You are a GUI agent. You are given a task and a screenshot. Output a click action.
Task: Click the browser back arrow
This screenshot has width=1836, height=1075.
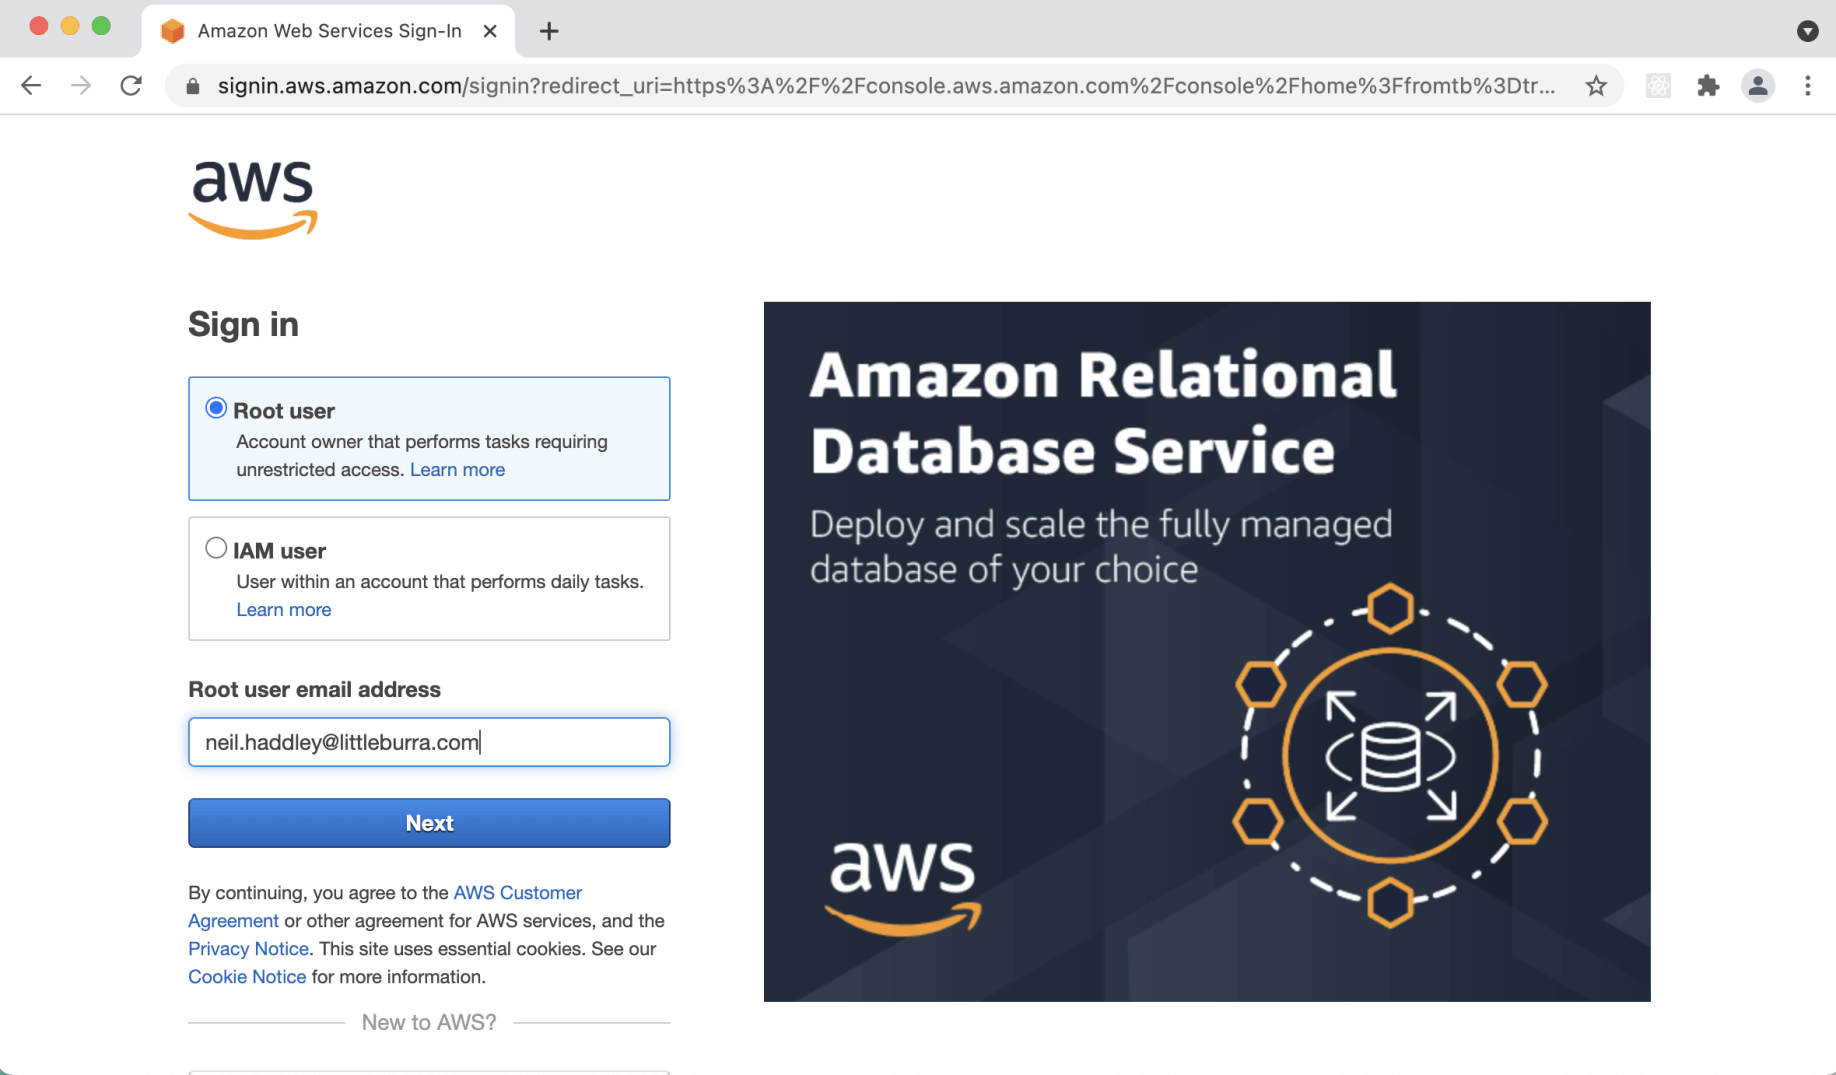[x=31, y=86]
